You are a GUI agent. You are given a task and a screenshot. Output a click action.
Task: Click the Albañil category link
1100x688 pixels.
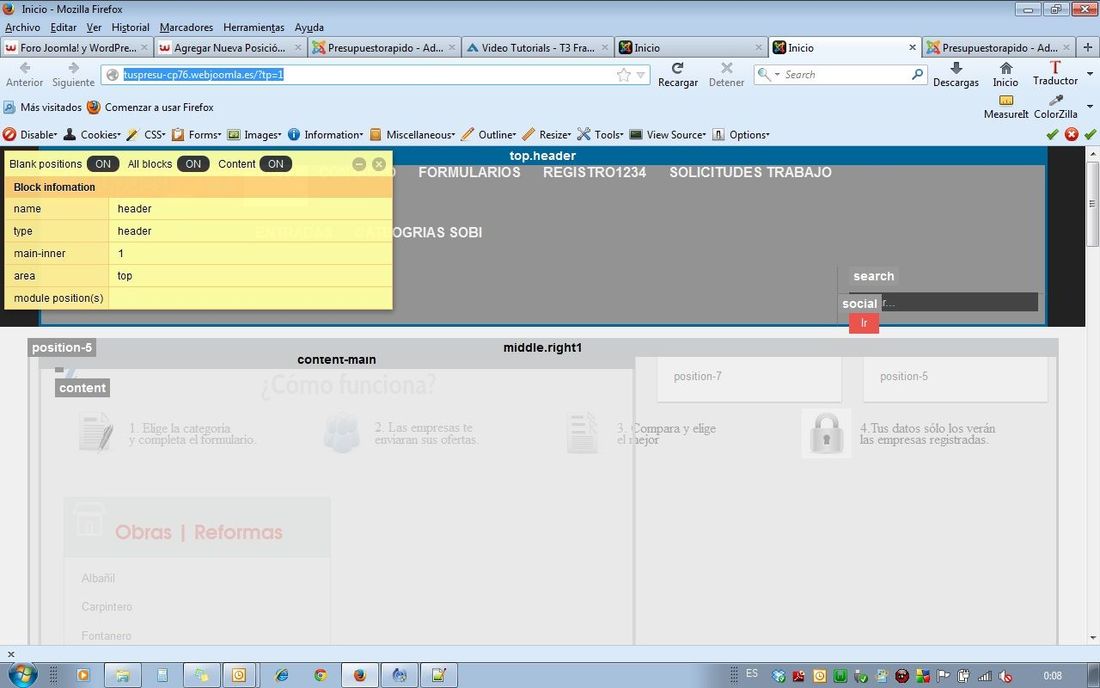[x=98, y=579]
